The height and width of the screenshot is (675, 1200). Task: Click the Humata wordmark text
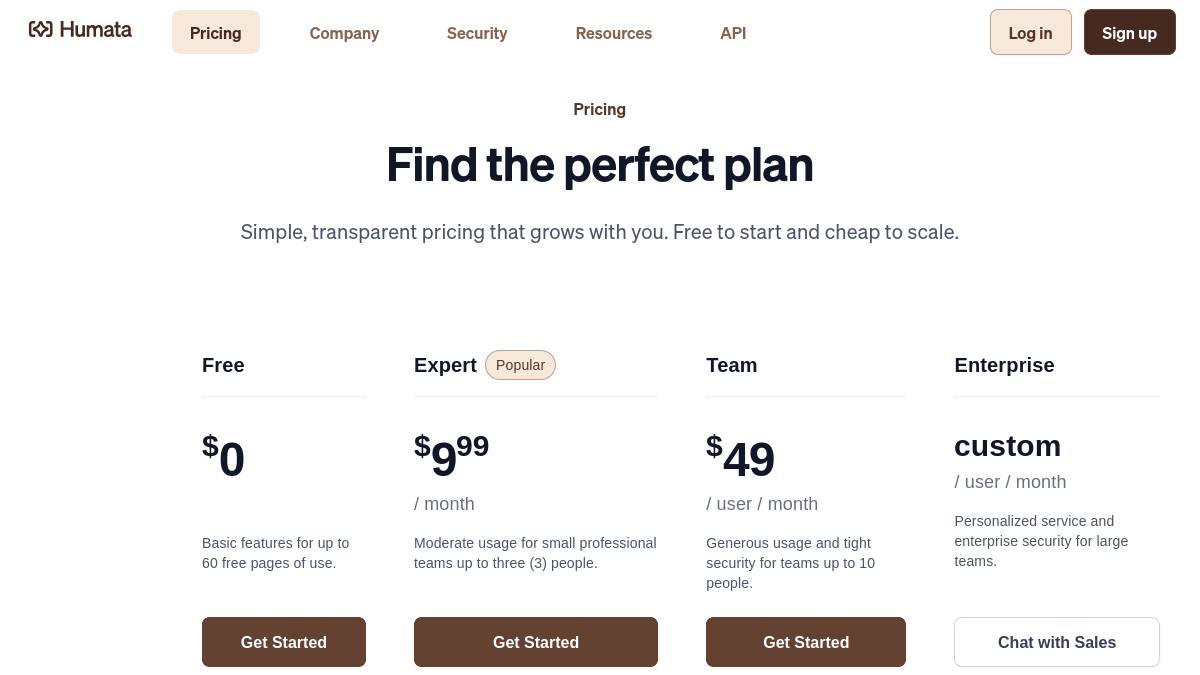96,29
